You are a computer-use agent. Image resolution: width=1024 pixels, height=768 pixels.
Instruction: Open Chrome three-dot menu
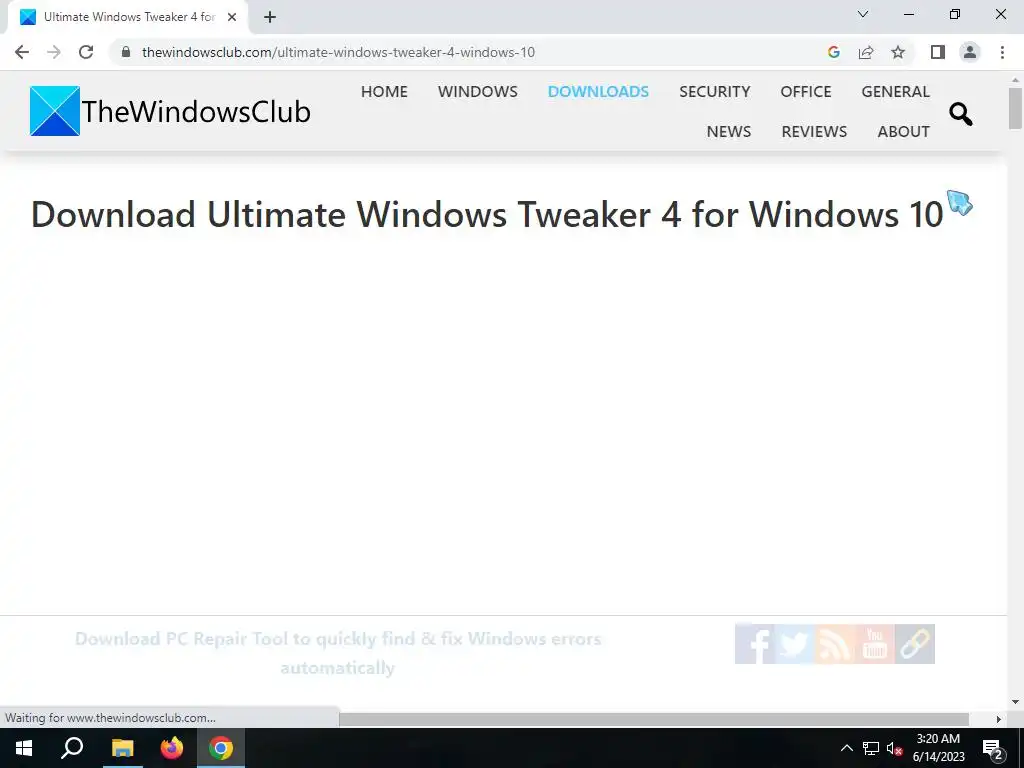click(x=1002, y=52)
